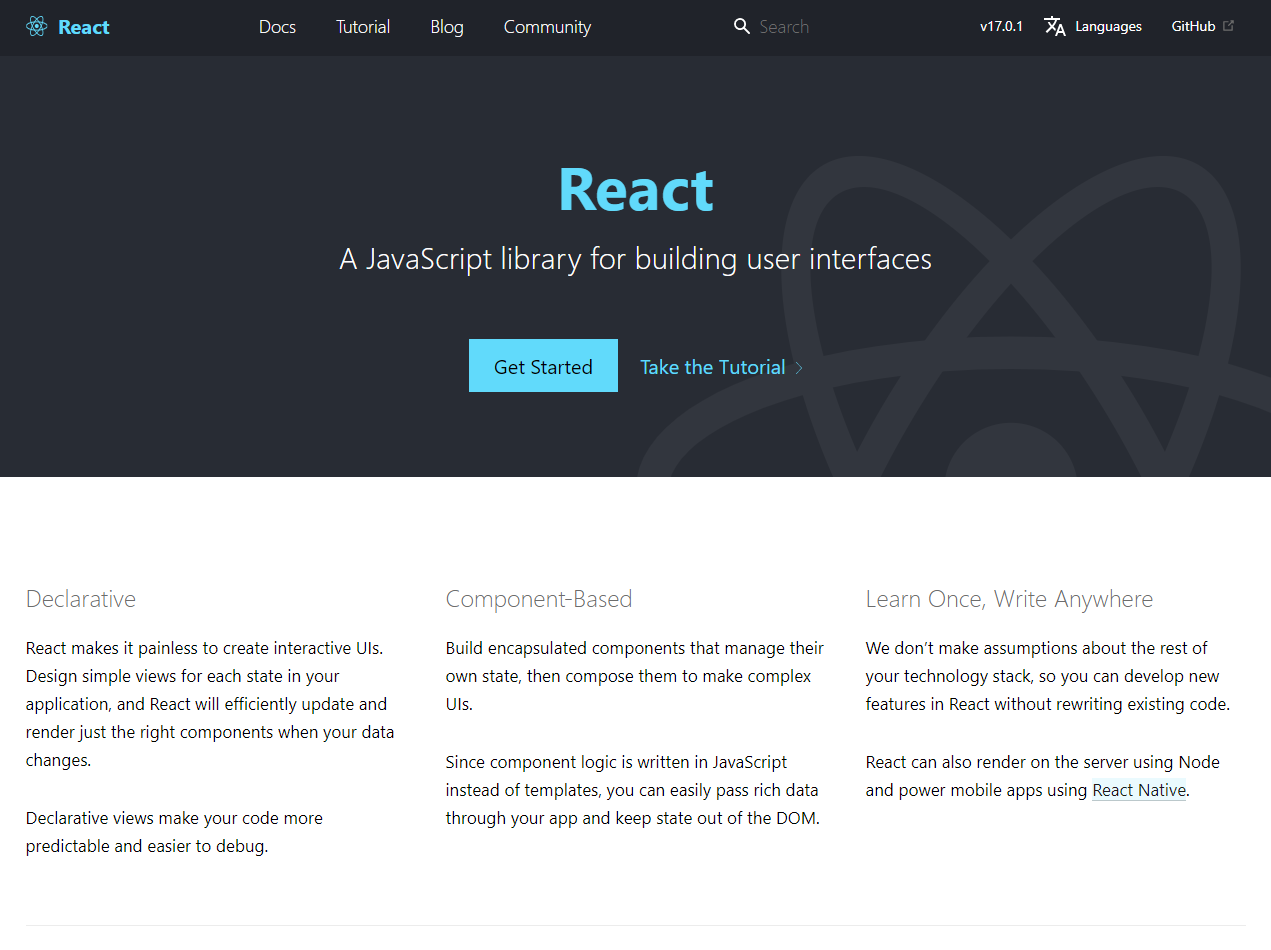Click the search magnifier icon
The height and width of the screenshot is (950, 1271).
[741, 27]
